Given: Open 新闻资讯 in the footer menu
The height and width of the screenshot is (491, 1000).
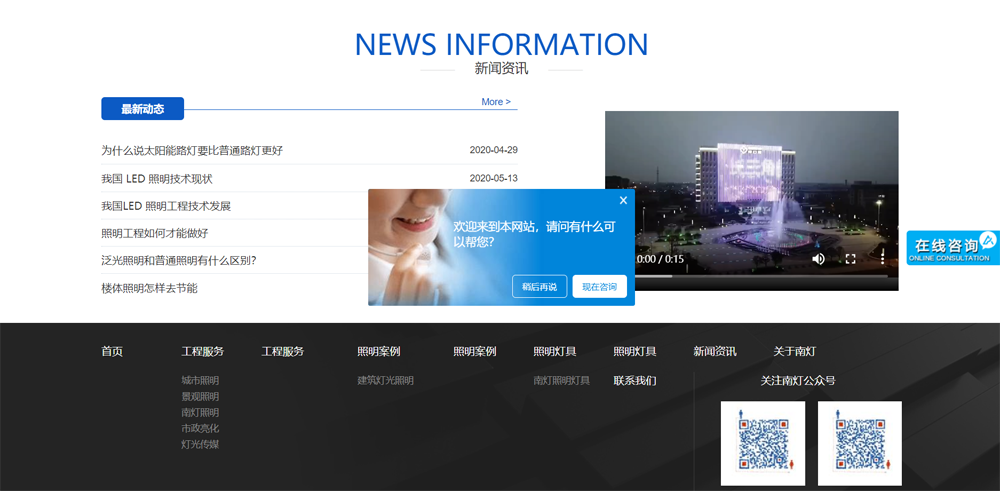Looking at the screenshot, I should click(714, 352).
